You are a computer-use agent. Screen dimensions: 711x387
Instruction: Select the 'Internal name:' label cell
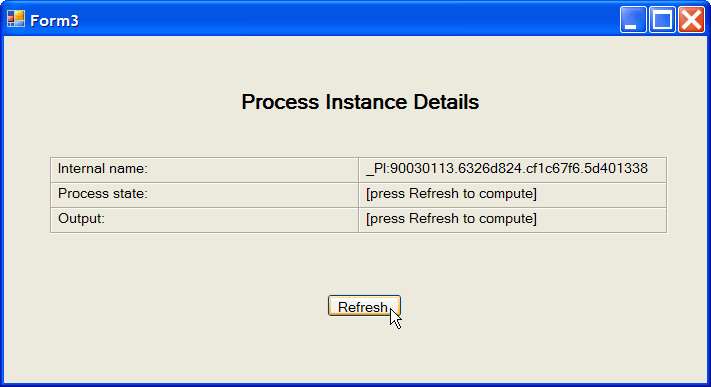205,170
